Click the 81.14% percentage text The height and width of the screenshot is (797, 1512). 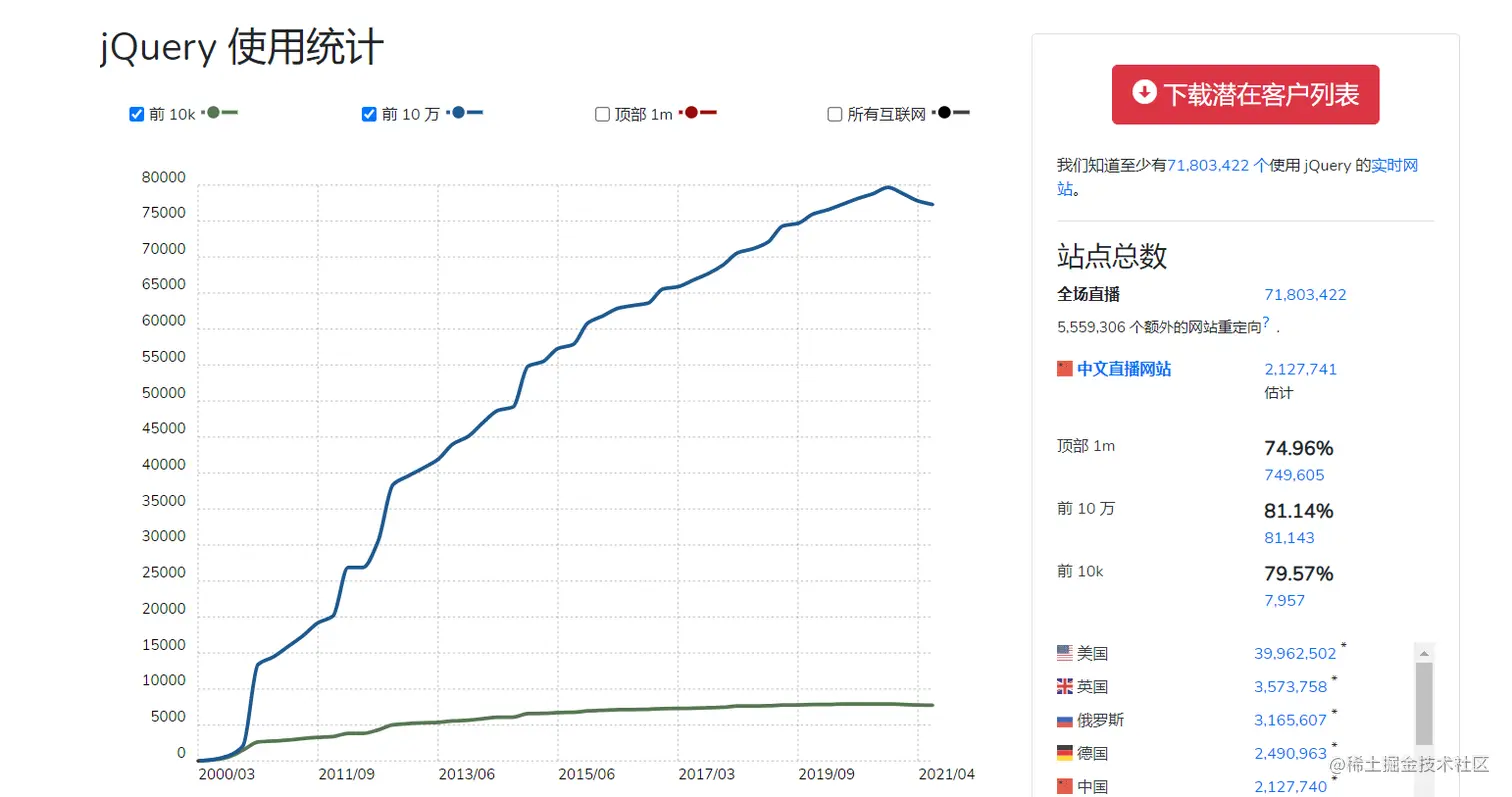pyautogui.click(x=1299, y=511)
